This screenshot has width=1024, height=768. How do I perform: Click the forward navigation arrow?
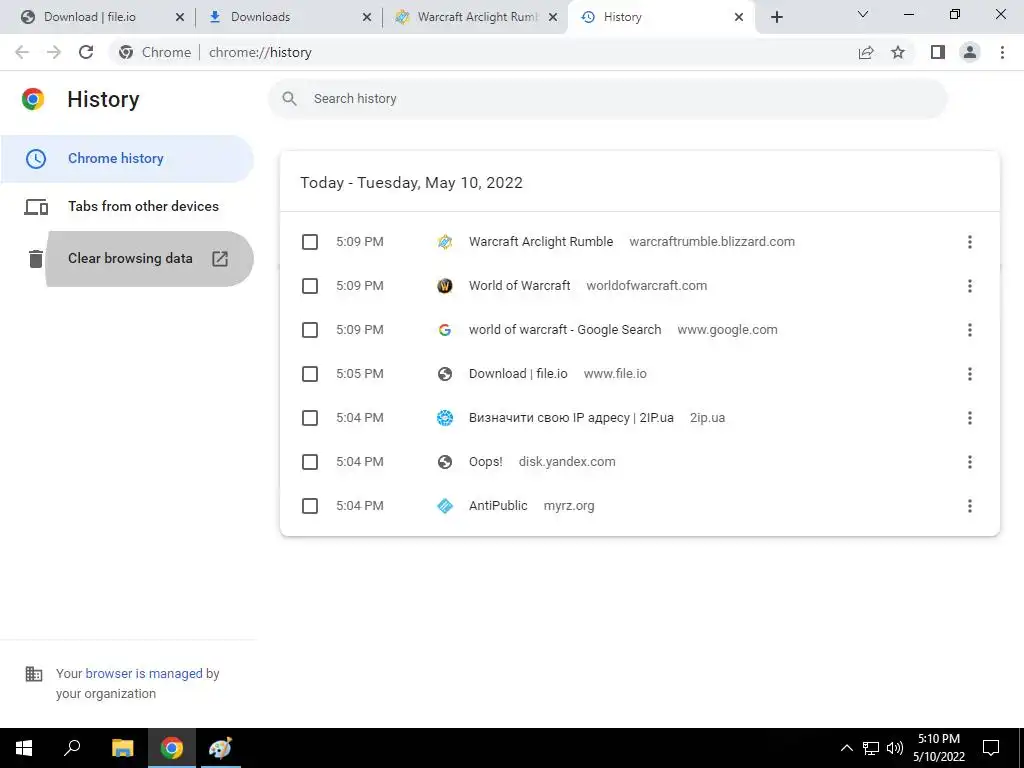pyautogui.click(x=54, y=52)
